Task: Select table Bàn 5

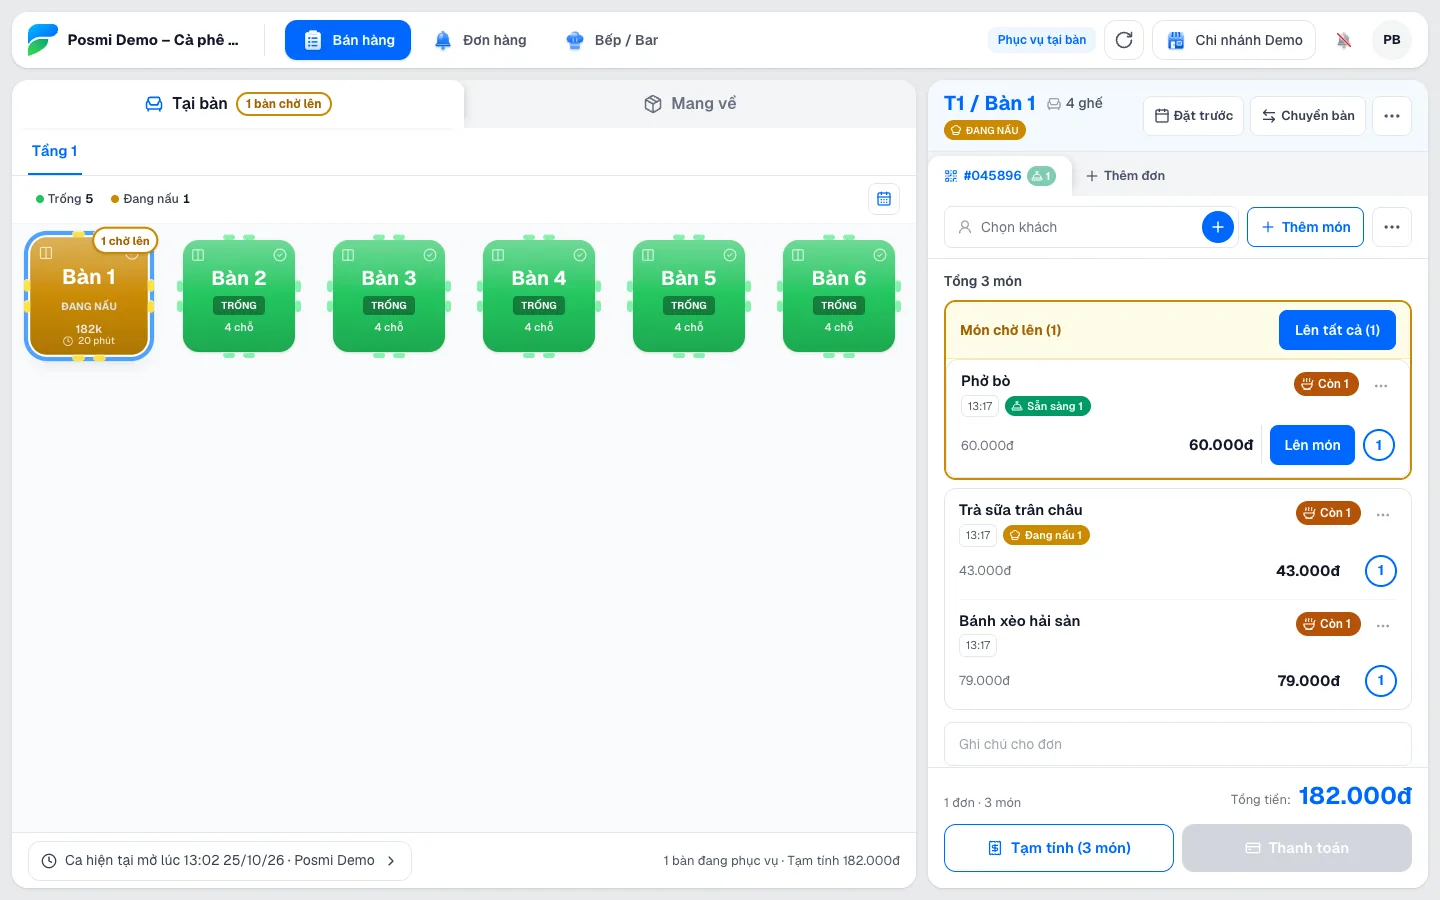Action: click(689, 296)
